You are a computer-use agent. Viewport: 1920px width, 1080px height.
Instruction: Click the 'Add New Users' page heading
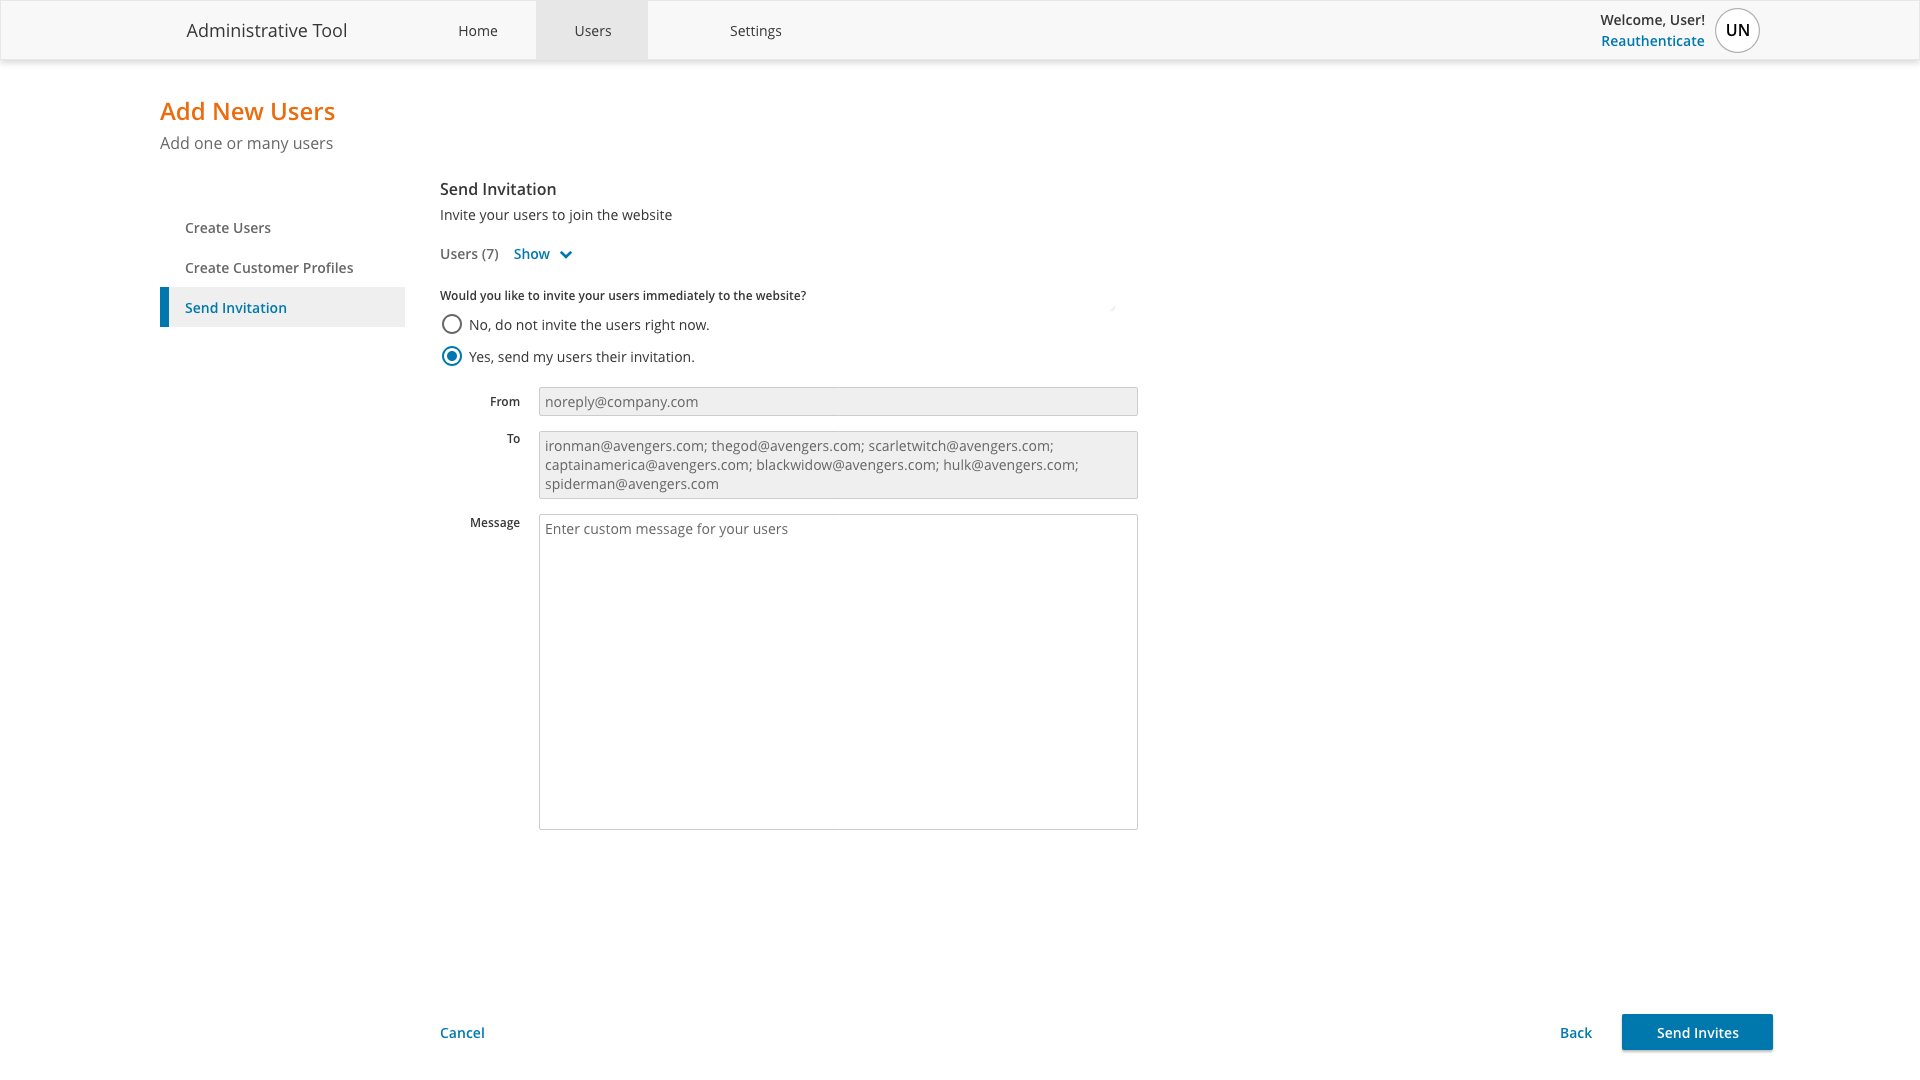point(247,111)
